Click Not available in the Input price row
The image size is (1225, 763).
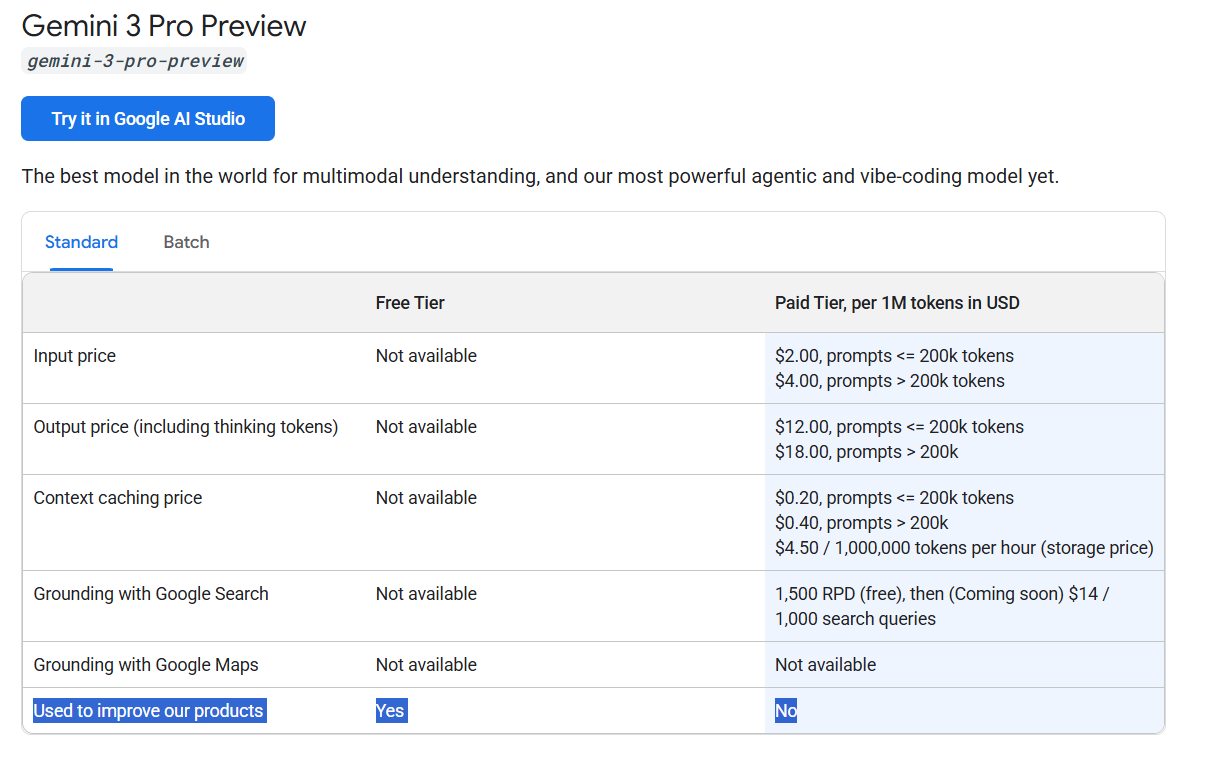tap(426, 356)
